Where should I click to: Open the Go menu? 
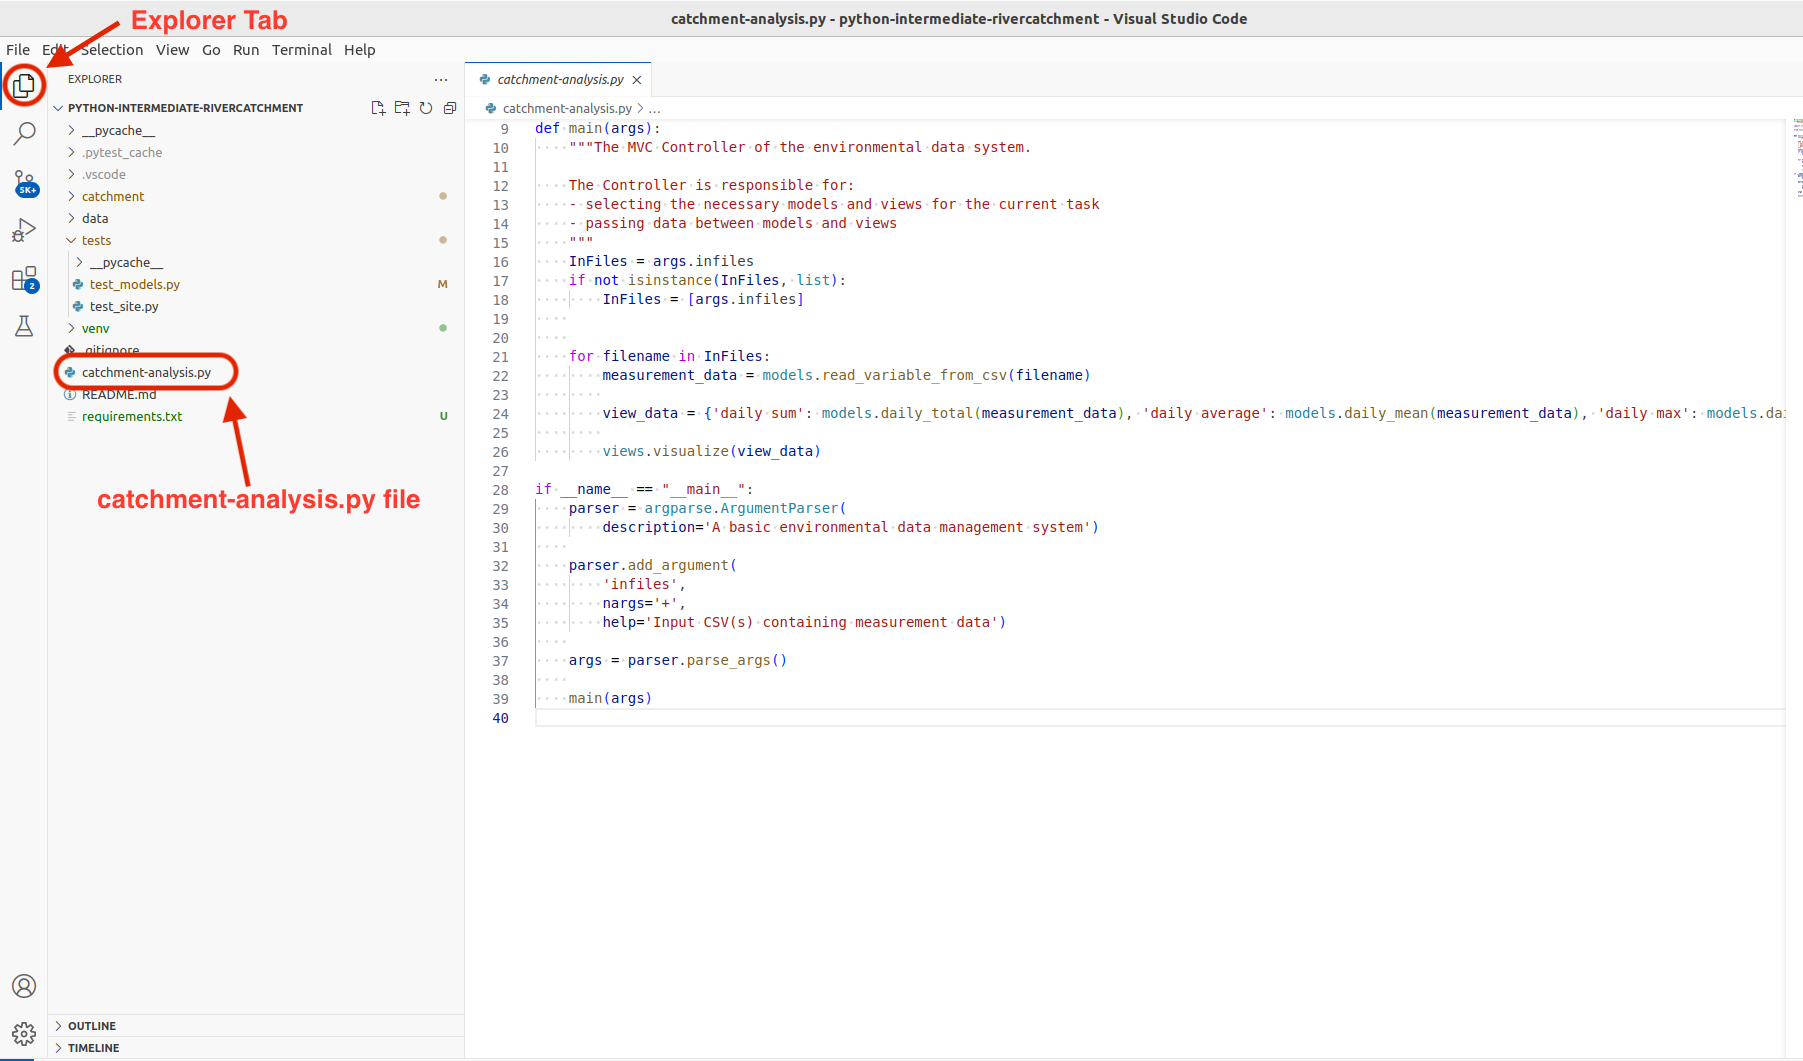click(211, 50)
